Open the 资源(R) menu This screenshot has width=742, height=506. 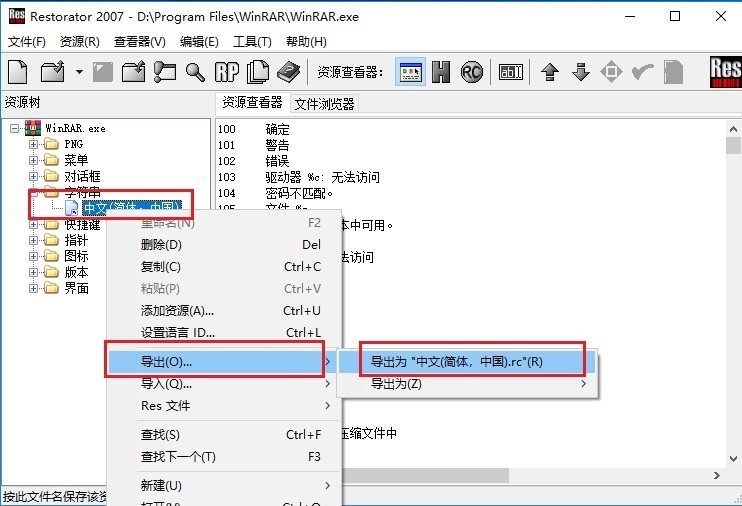point(80,42)
